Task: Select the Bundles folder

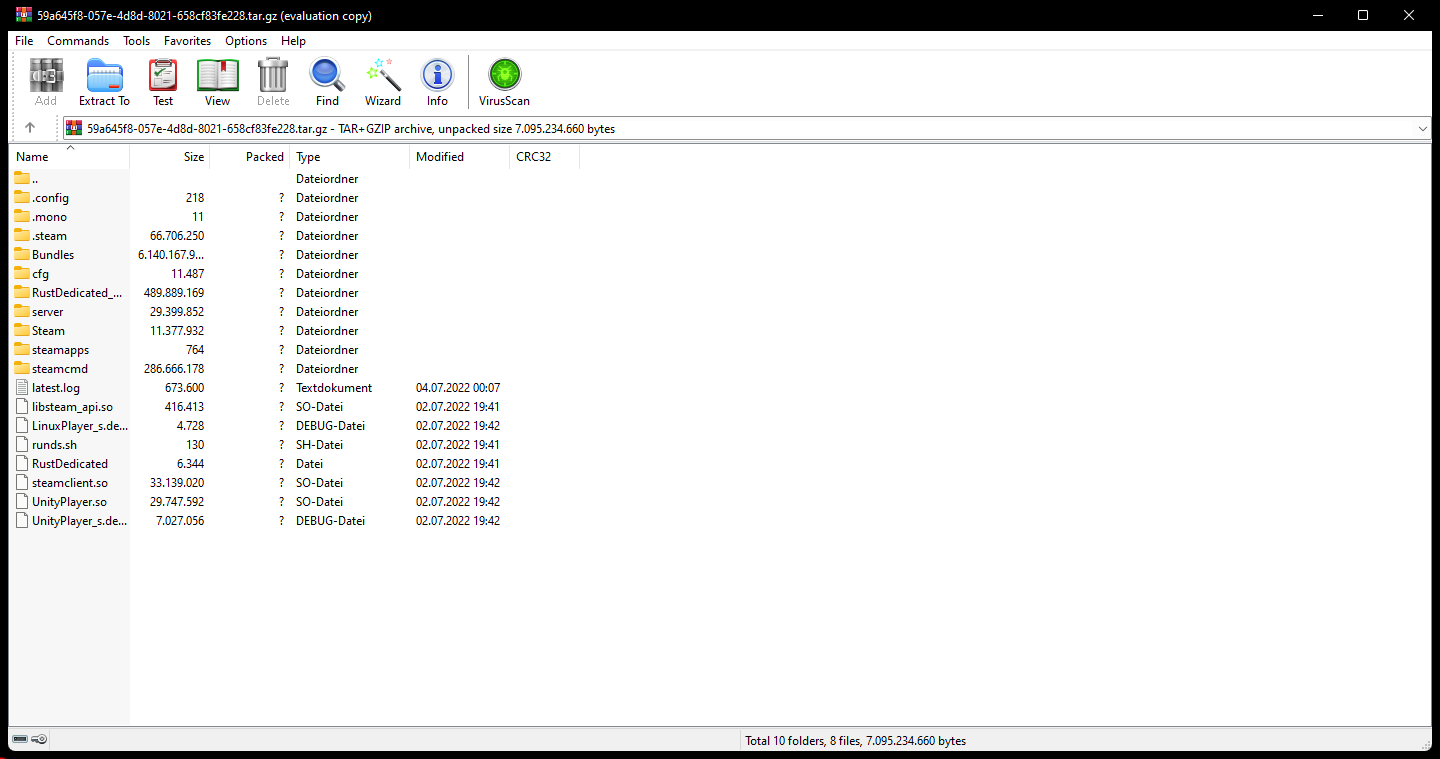Action: 53,255
